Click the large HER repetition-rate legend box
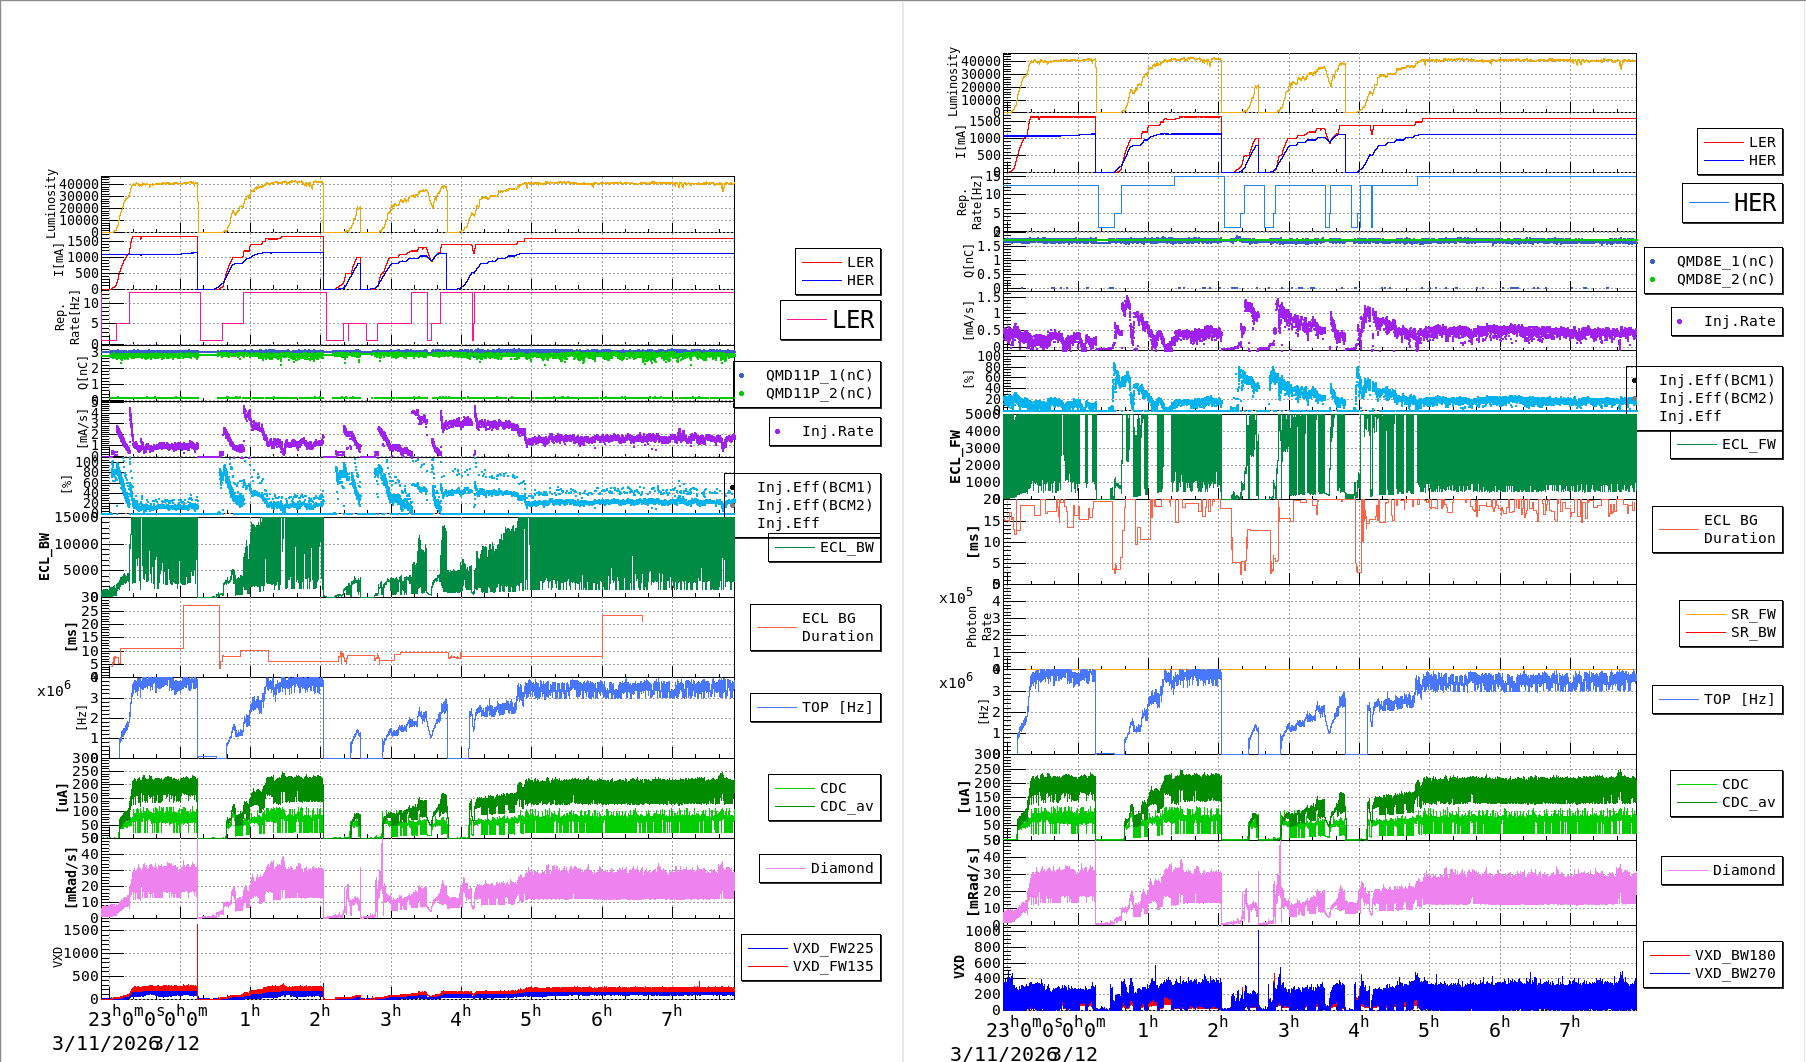This screenshot has height=1062, width=1806. point(1732,203)
